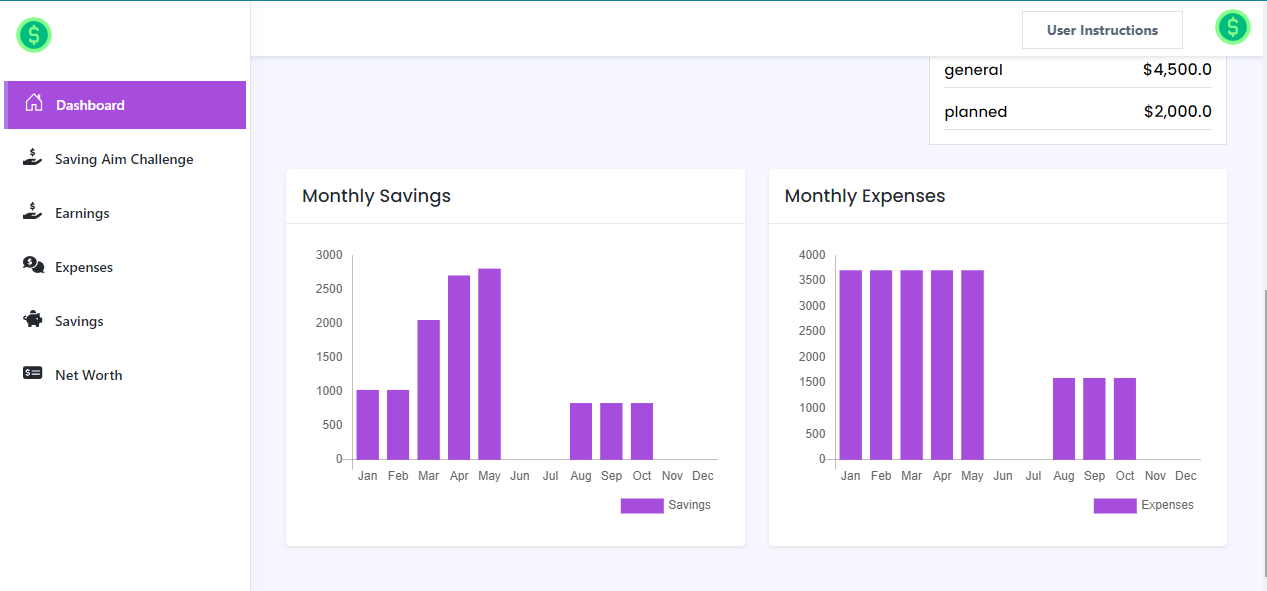This screenshot has width=1267, height=591.
Task: Click the hand-with-dollar icon beside Earnings
Action: [x=33, y=212]
